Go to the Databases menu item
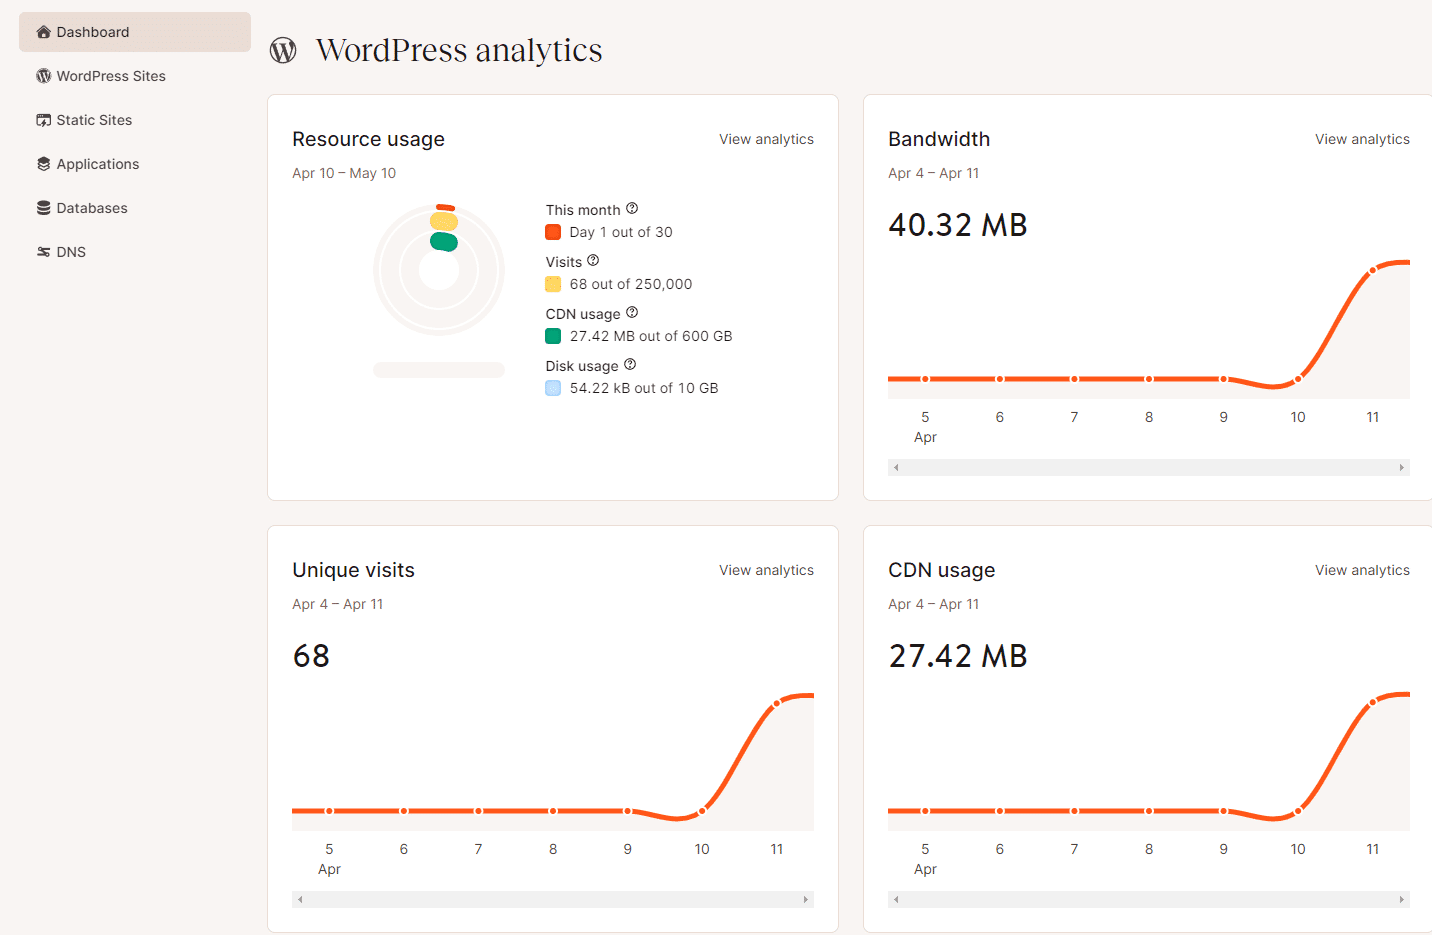Image resolution: width=1432 pixels, height=935 pixels. point(92,208)
